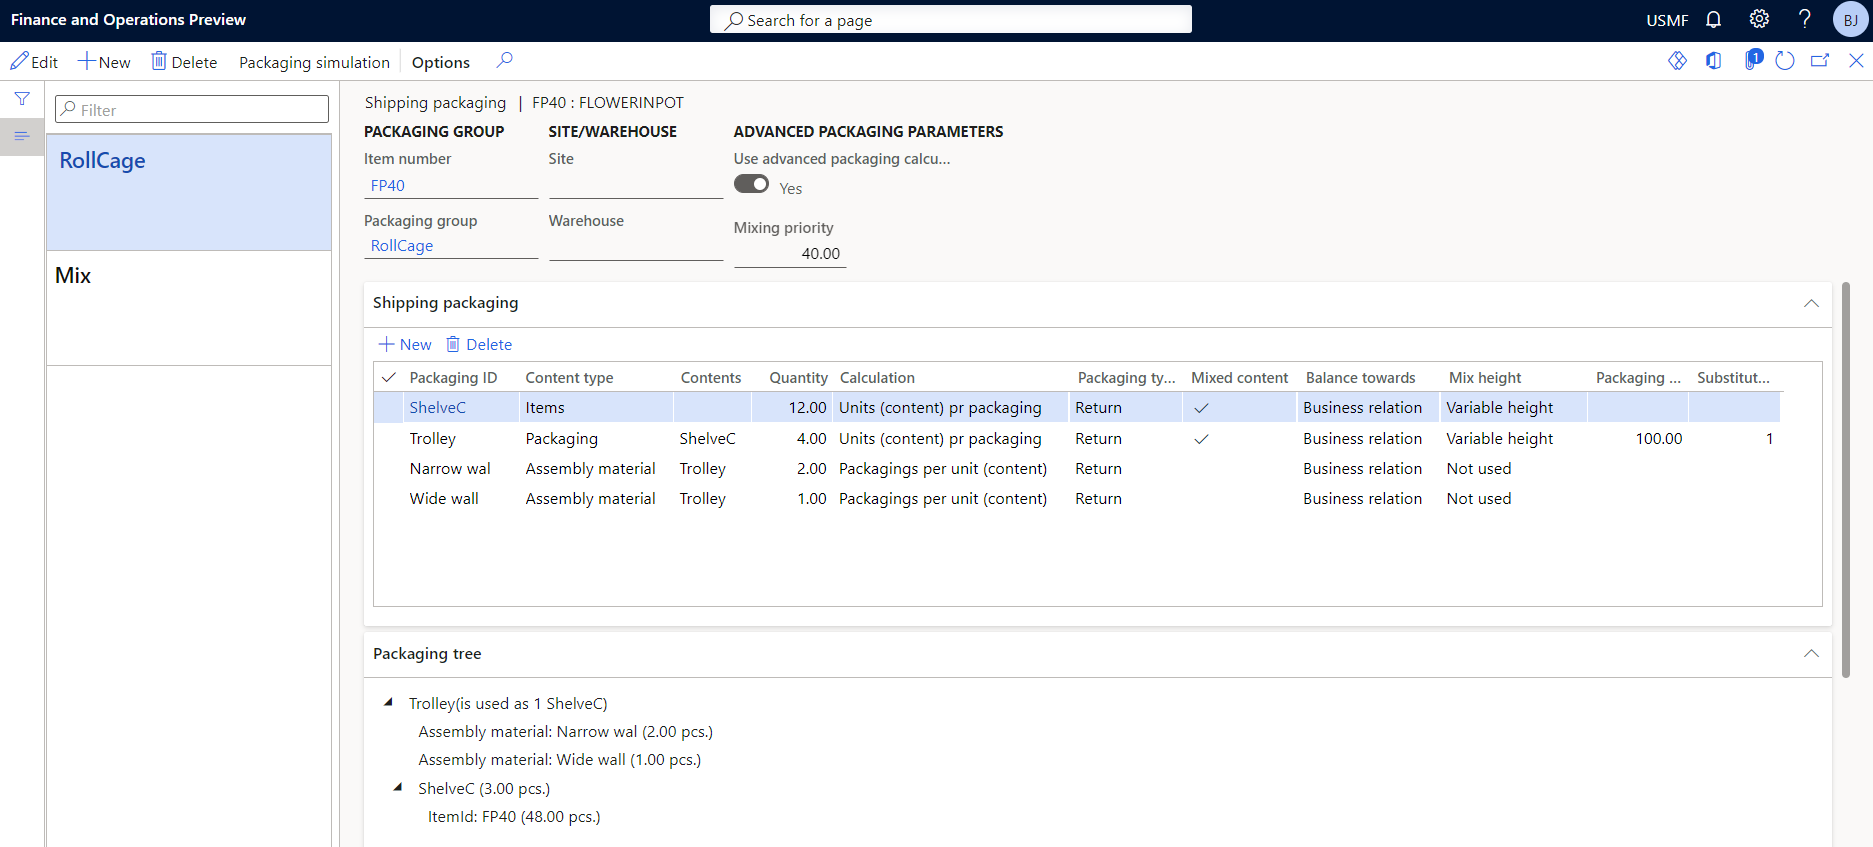The height and width of the screenshot is (847, 1873).
Task: Open notifications bell
Action: (1713, 20)
